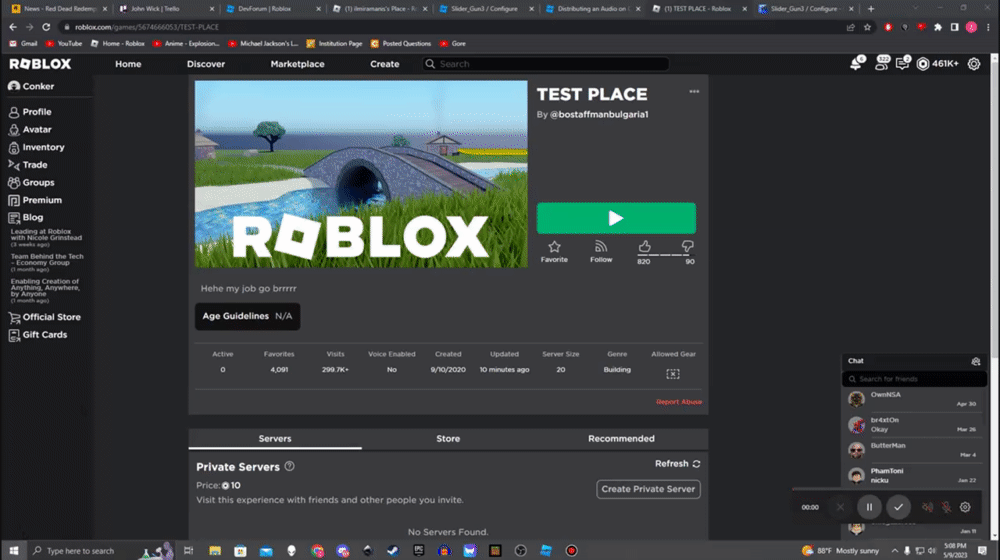Screen dimensions: 1000x560
Task: Refresh the private servers list
Action: coord(677,464)
